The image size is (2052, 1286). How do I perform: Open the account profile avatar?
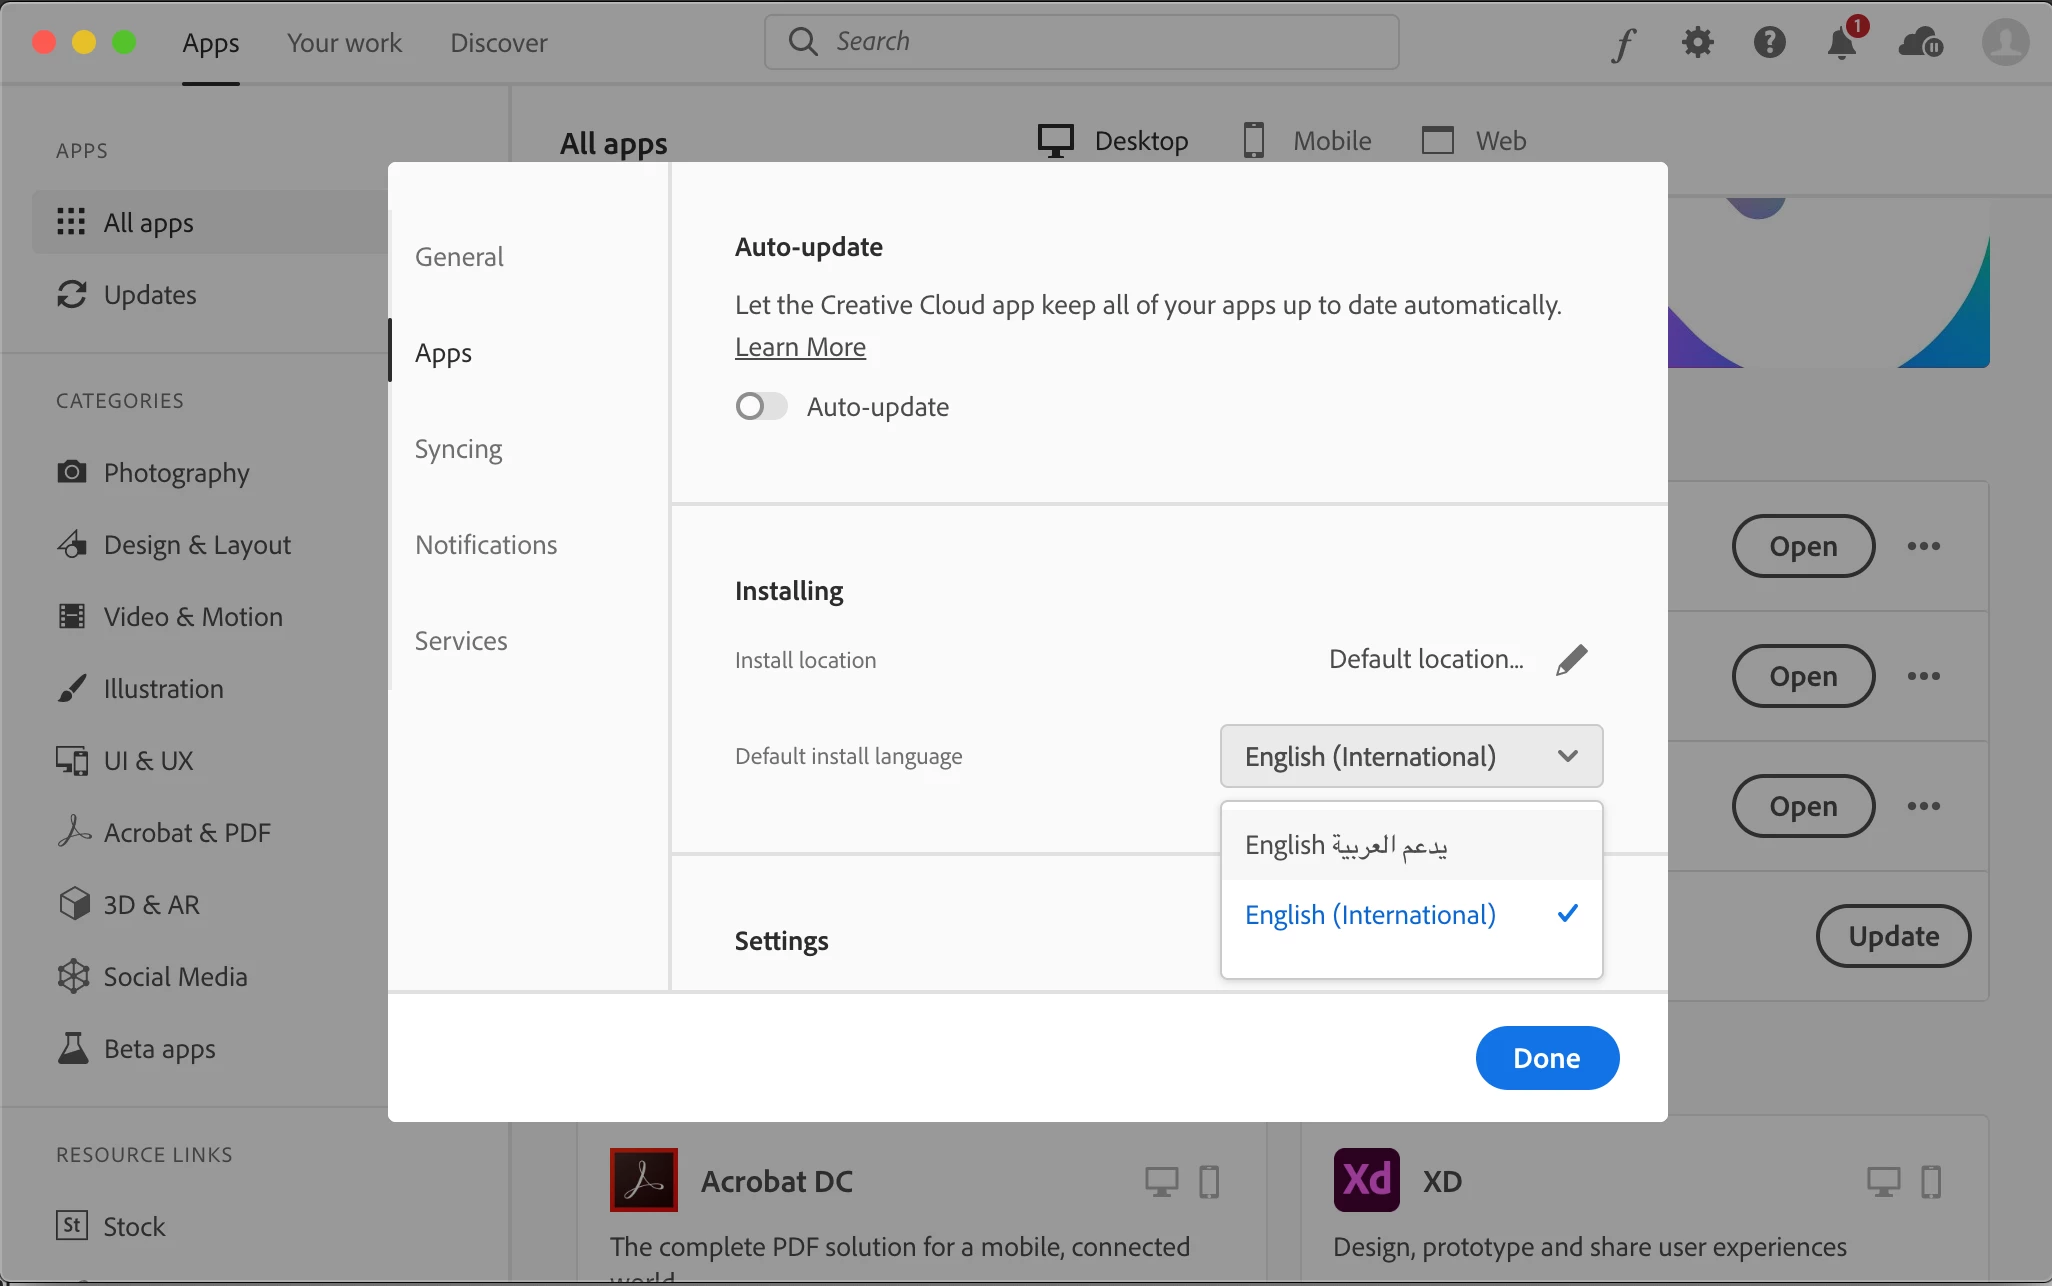2005,42
